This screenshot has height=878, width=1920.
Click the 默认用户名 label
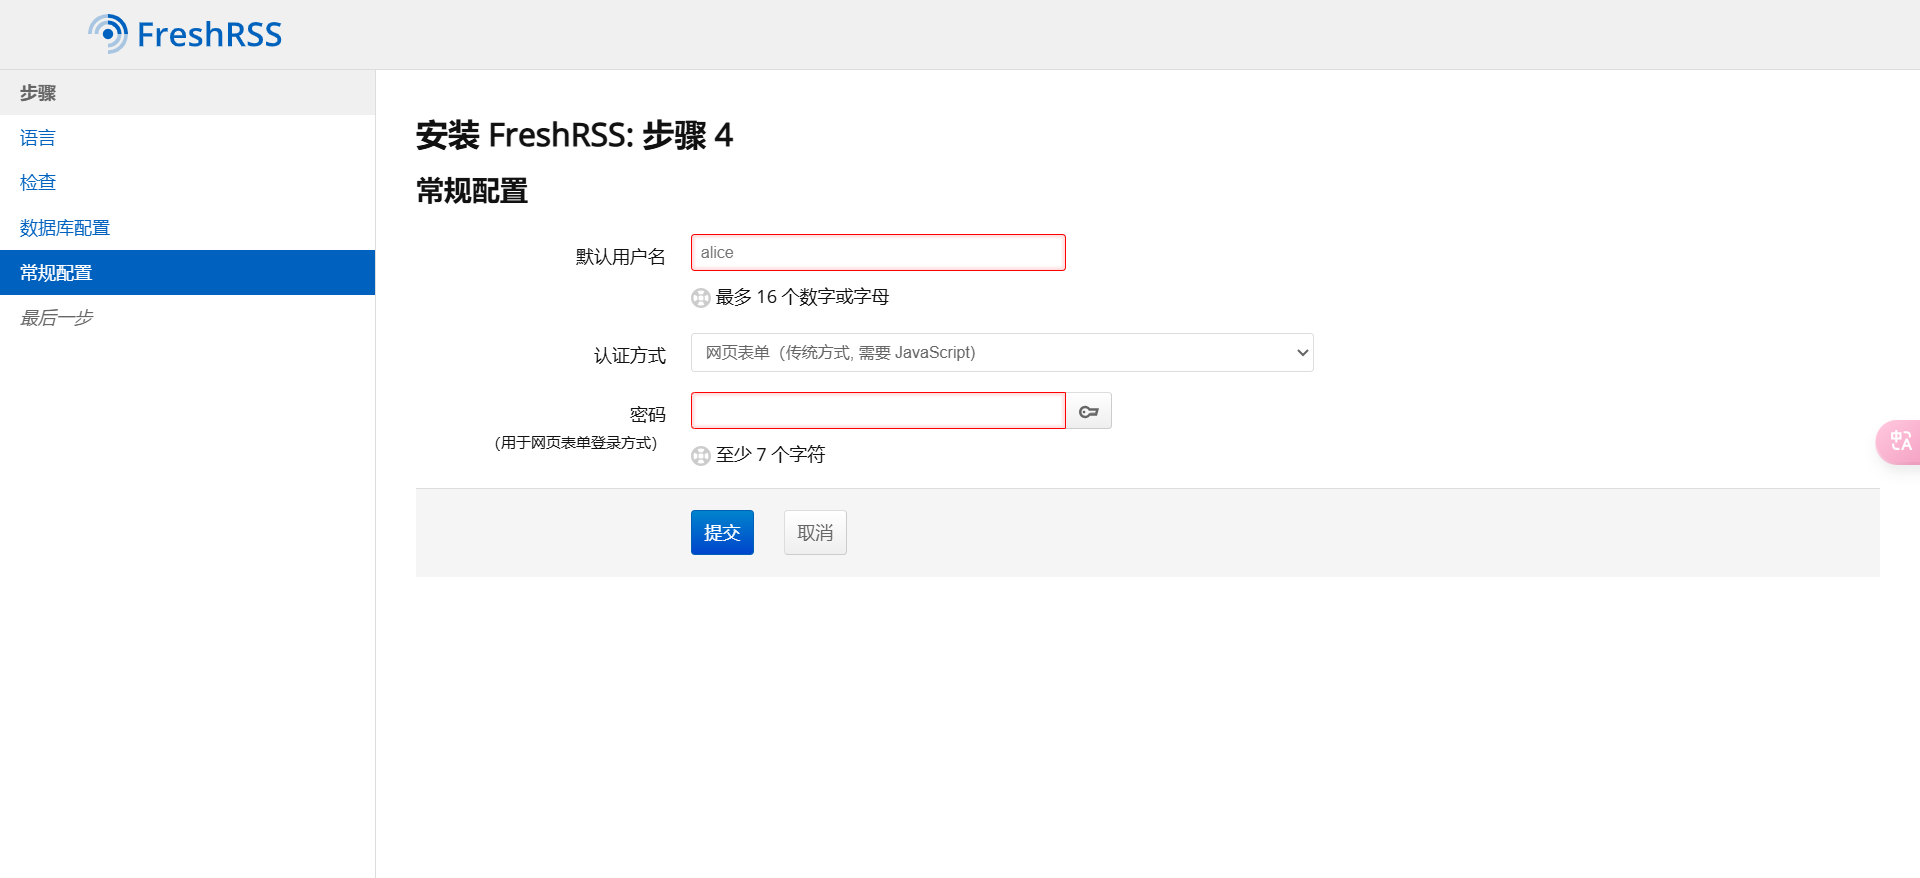pos(620,257)
